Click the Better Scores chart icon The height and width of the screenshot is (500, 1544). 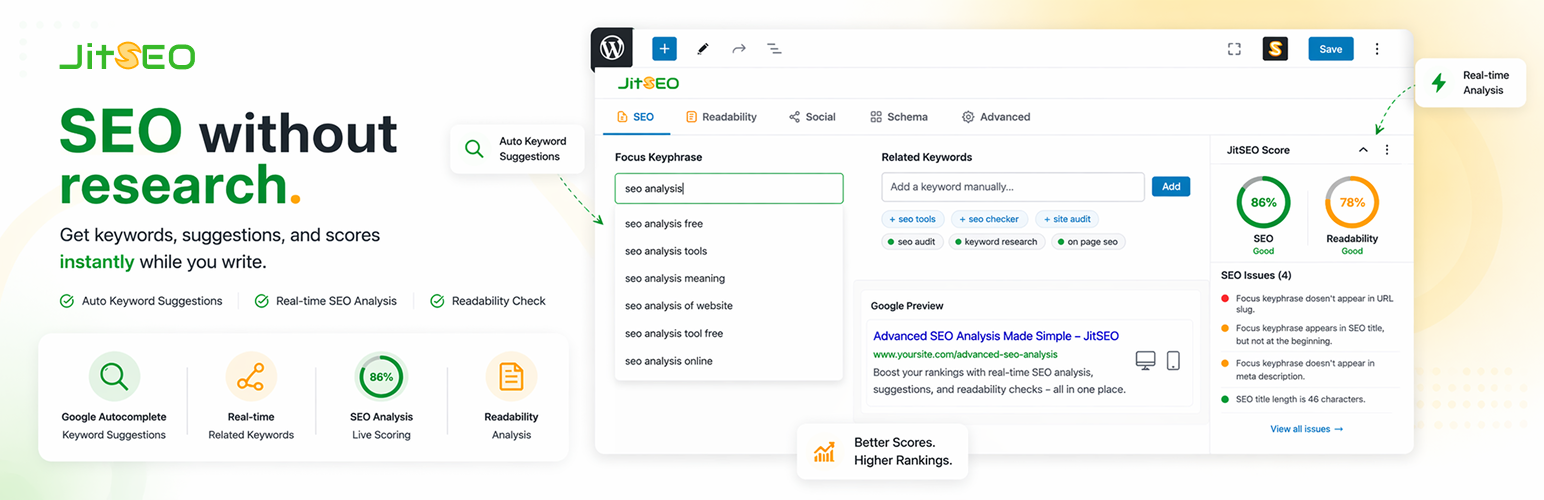824,452
